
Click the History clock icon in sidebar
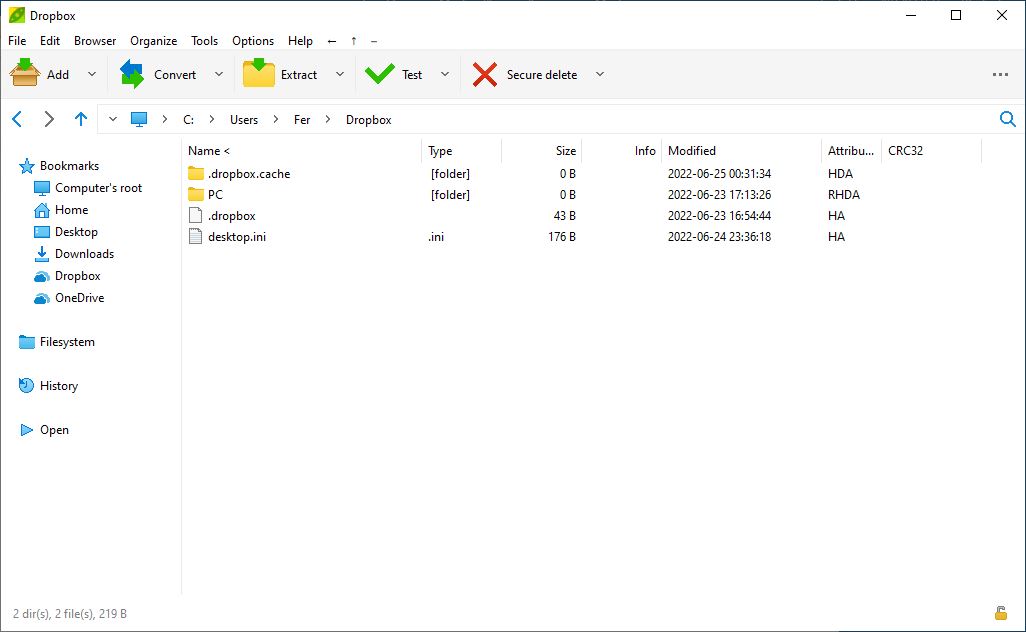click(x=26, y=386)
